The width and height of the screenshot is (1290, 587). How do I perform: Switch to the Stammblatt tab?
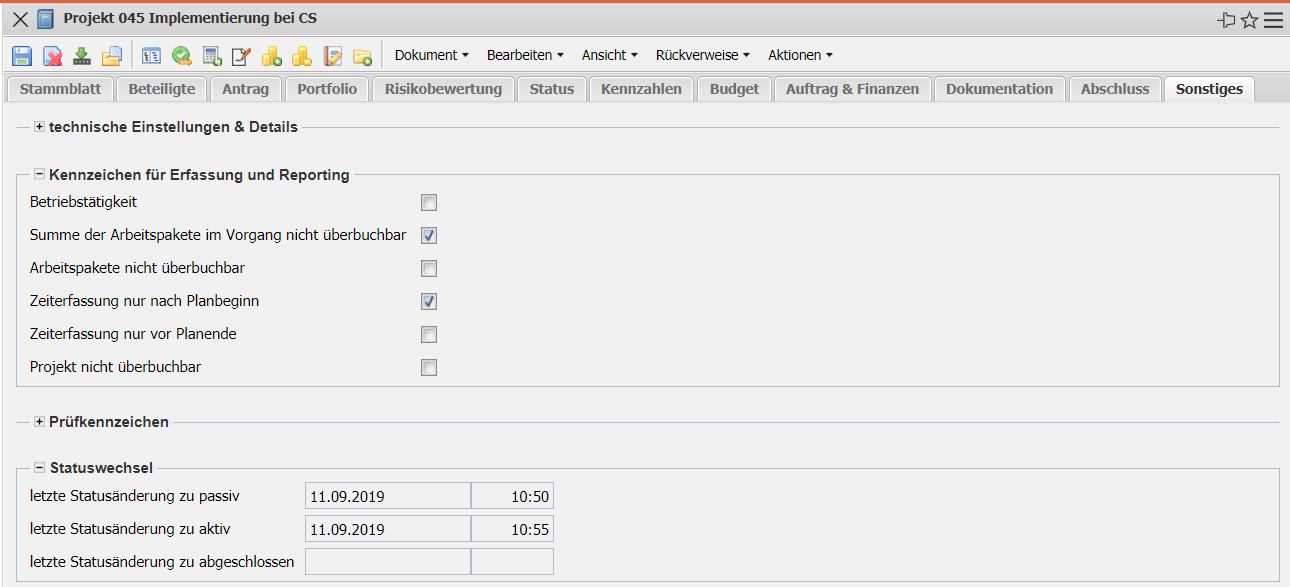[60, 89]
